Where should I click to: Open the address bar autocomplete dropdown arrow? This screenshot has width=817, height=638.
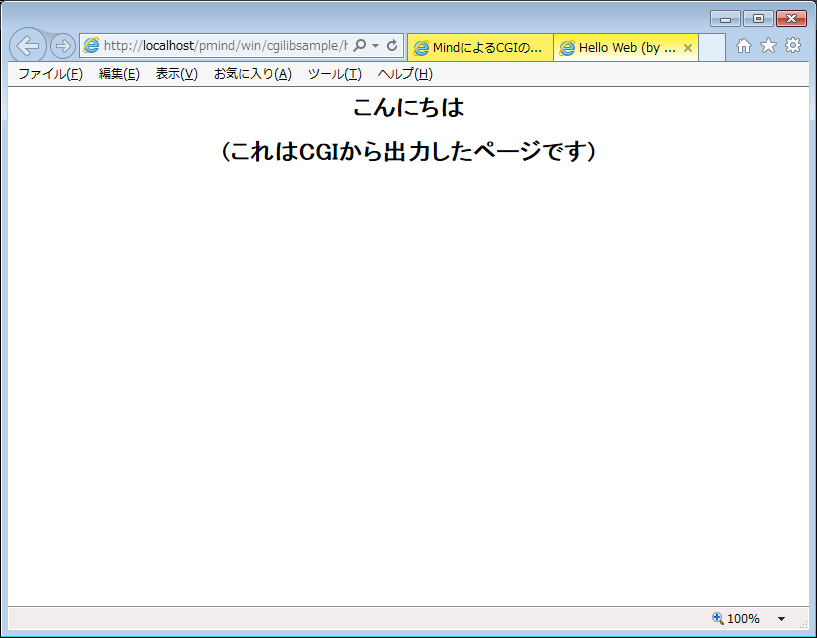[x=375, y=46]
